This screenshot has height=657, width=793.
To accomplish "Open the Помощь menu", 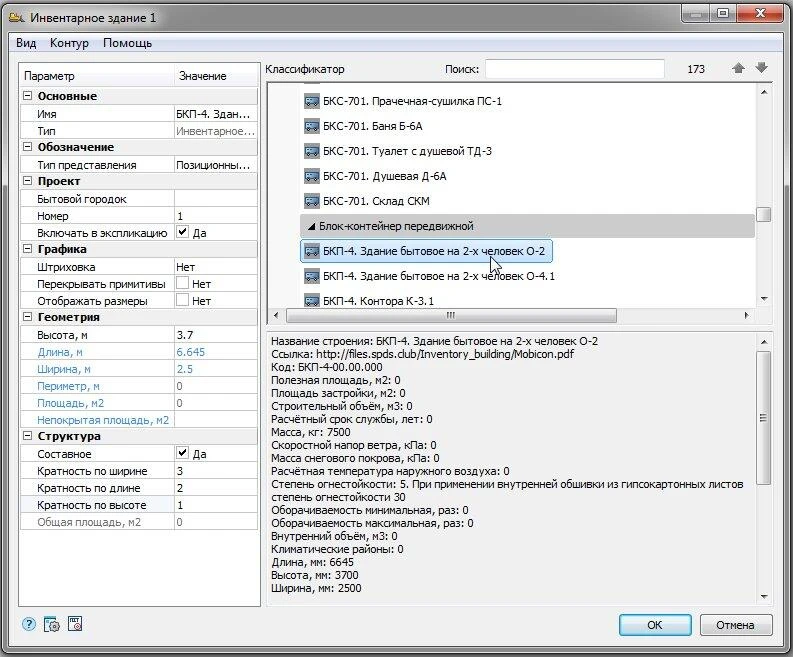I will tap(127, 43).
